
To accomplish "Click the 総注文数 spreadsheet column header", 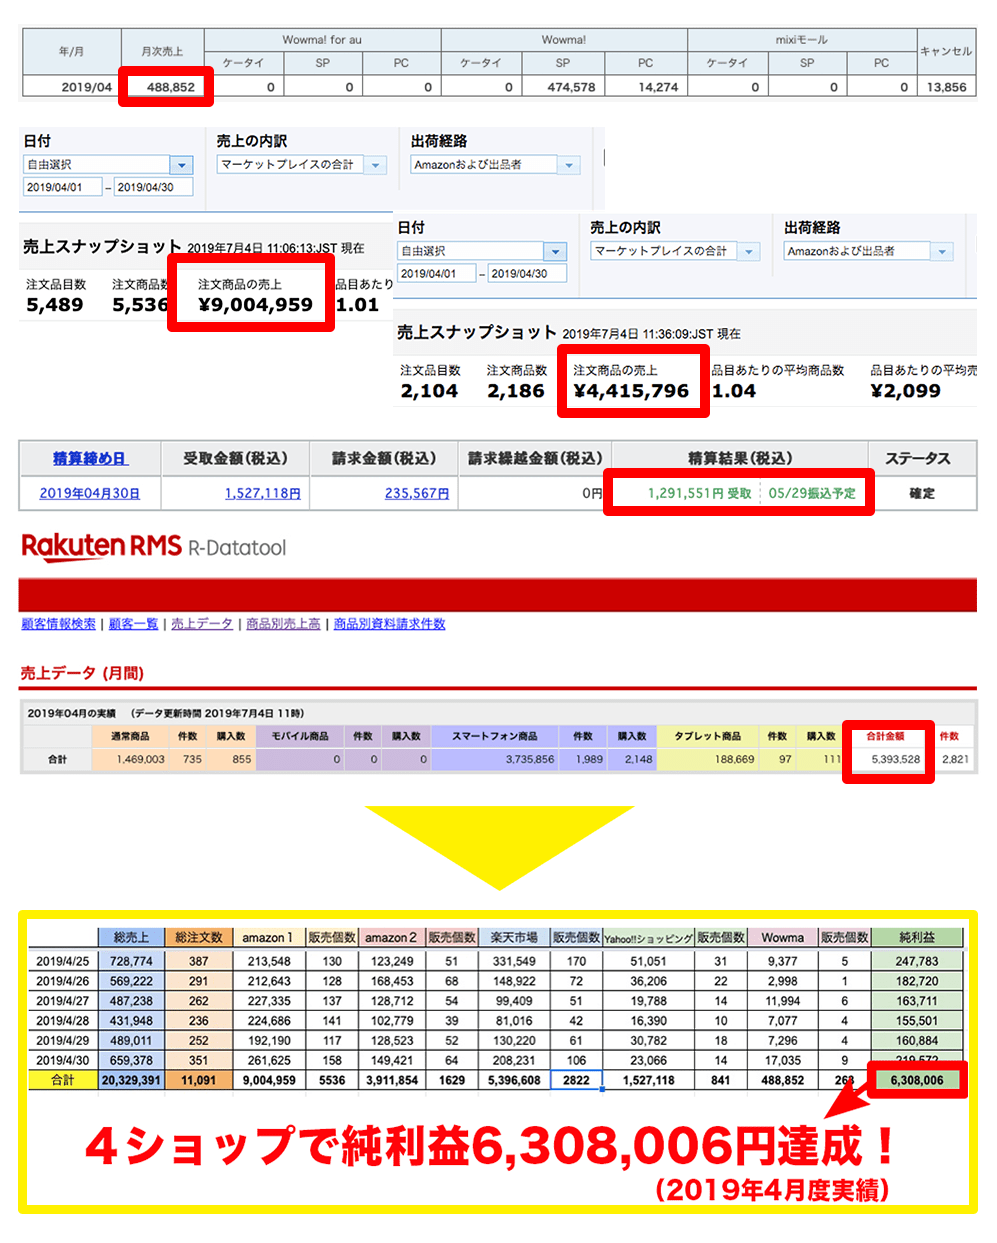I will click(x=199, y=937).
